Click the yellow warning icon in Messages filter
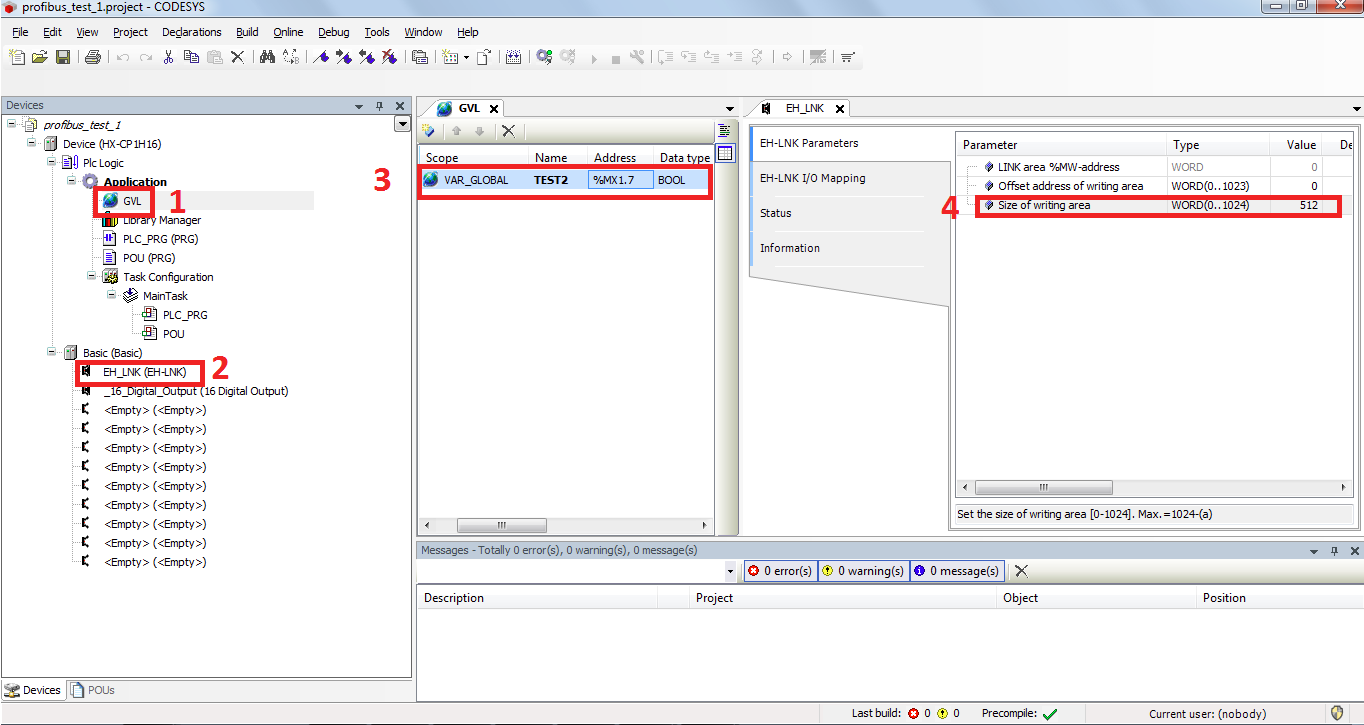Viewport: 1364px width, 725px height. tap(827, 571)
